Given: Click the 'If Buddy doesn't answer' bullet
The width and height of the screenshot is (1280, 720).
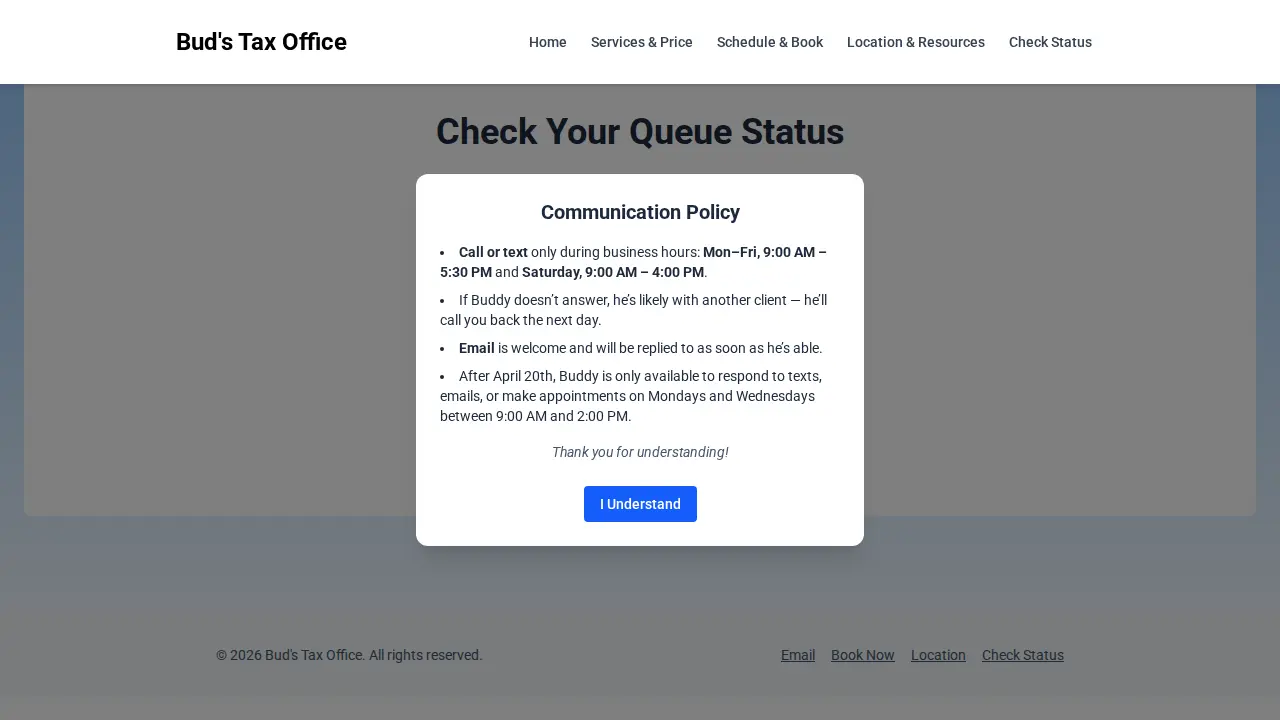Looking at the screenshot, I should tap(640, 310).
